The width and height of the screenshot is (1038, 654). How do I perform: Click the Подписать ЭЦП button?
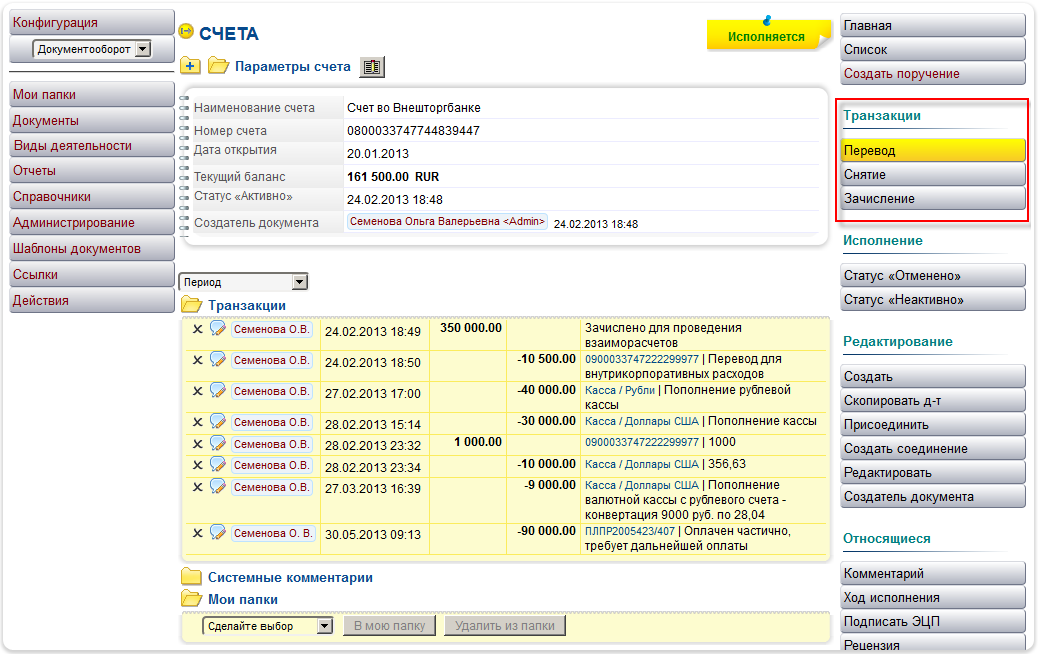coord(933,621)
